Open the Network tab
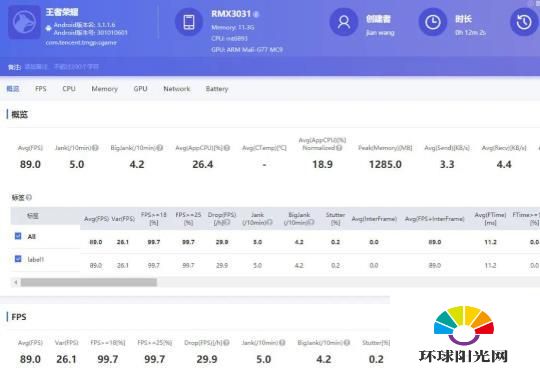Viewport: 540px width, 372px height. tap(177, 89)
